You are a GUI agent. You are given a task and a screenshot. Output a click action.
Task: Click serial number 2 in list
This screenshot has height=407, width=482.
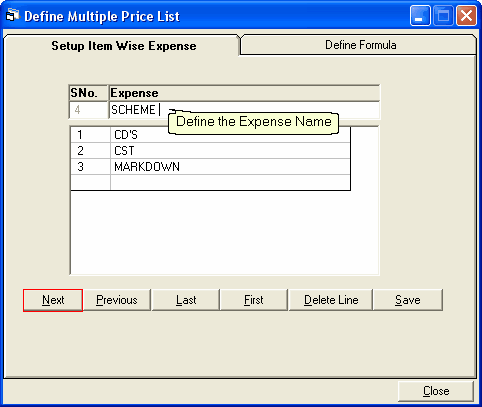point(80,151)
